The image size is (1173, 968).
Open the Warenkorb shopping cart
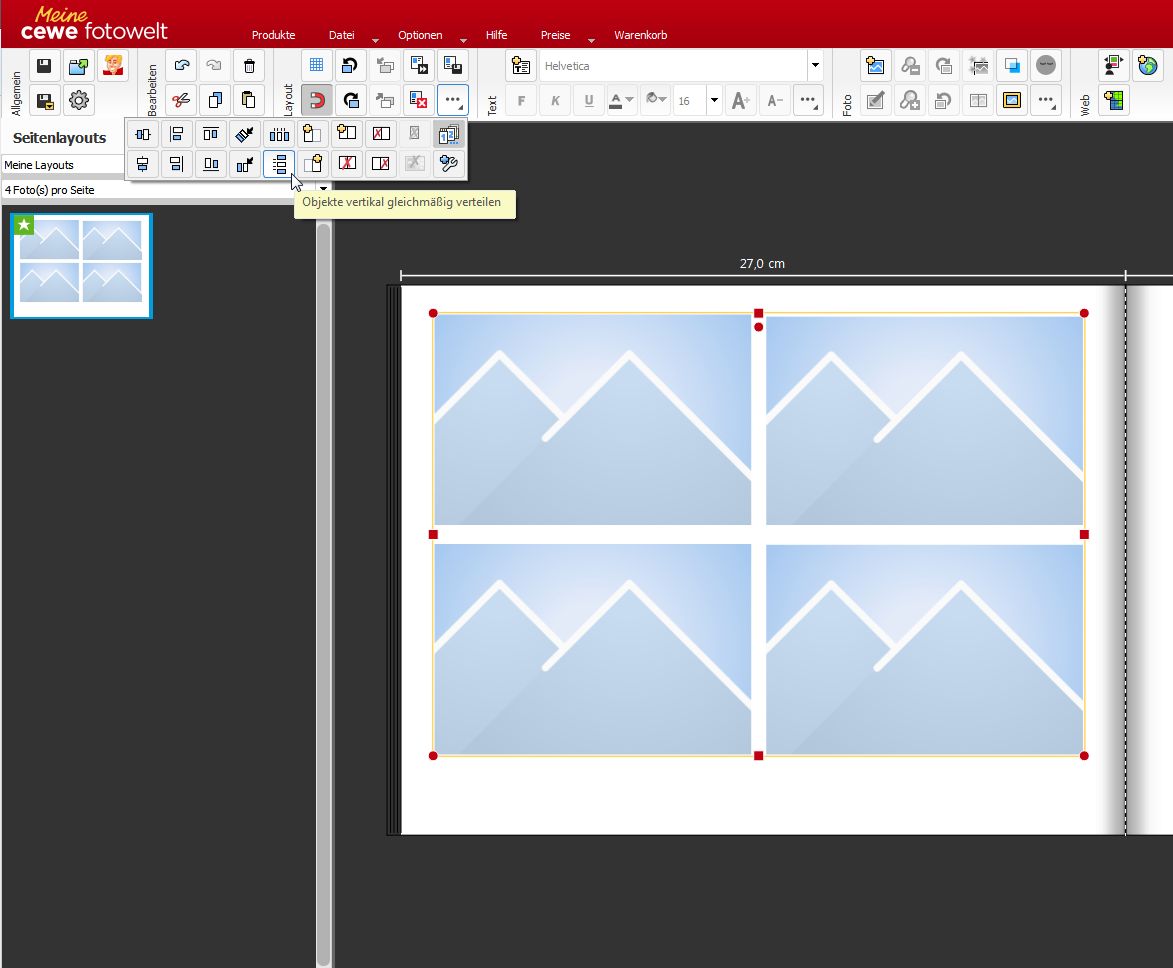[640, 35]
